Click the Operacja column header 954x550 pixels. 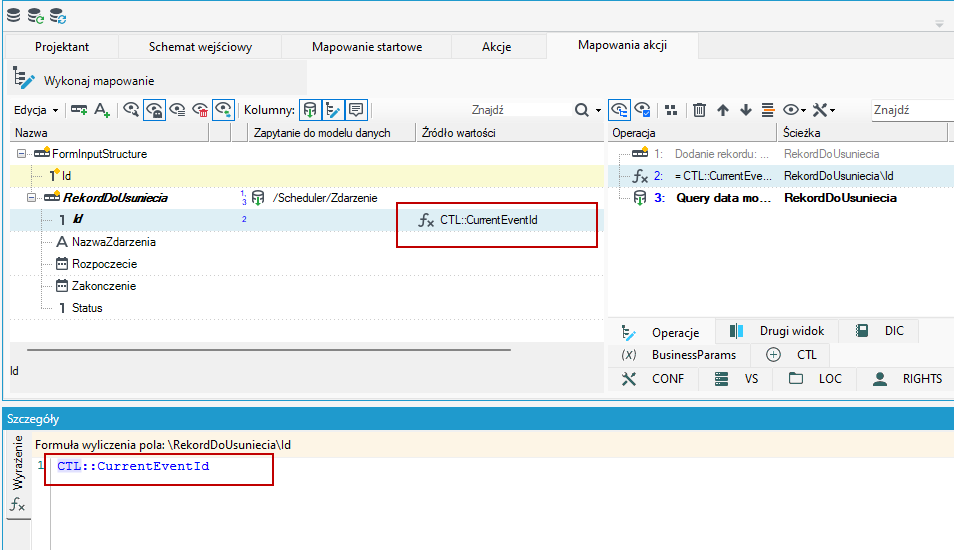pos(692,133)
